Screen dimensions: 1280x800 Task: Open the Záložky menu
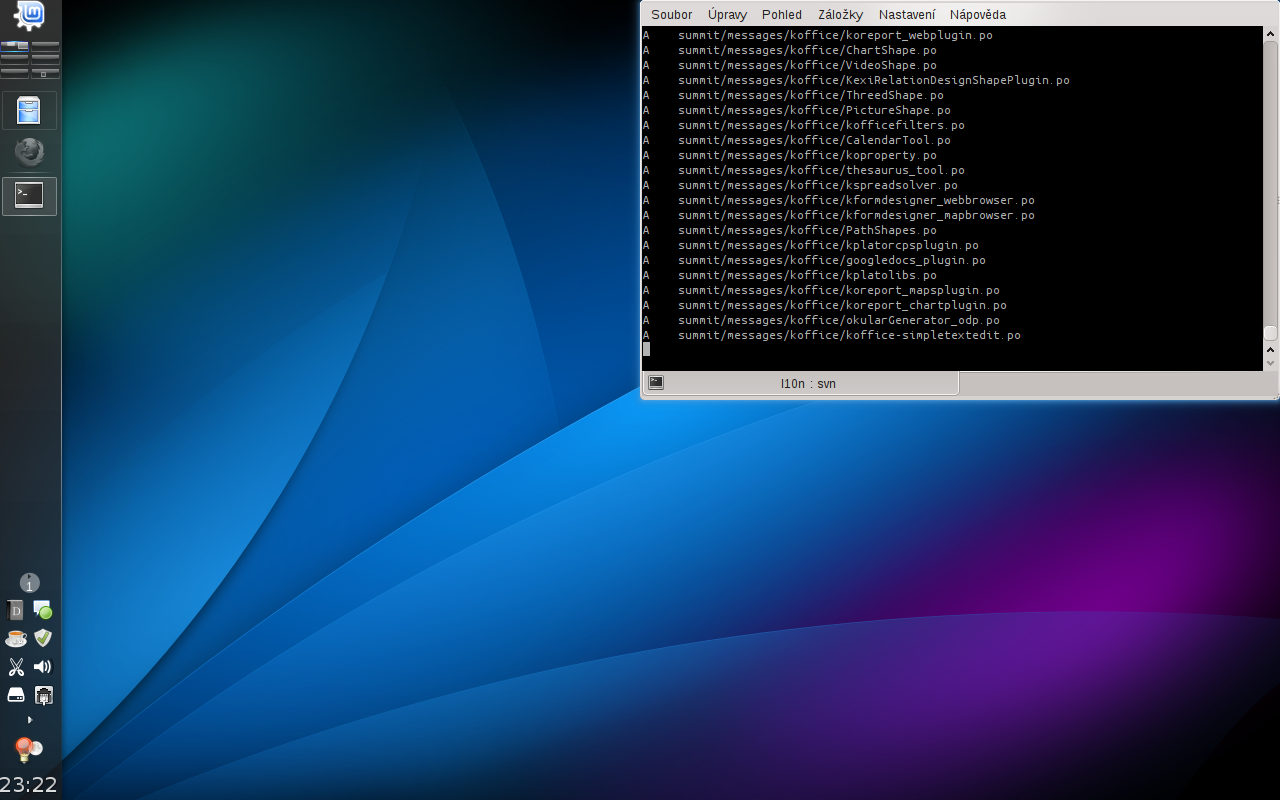(840, 15)
